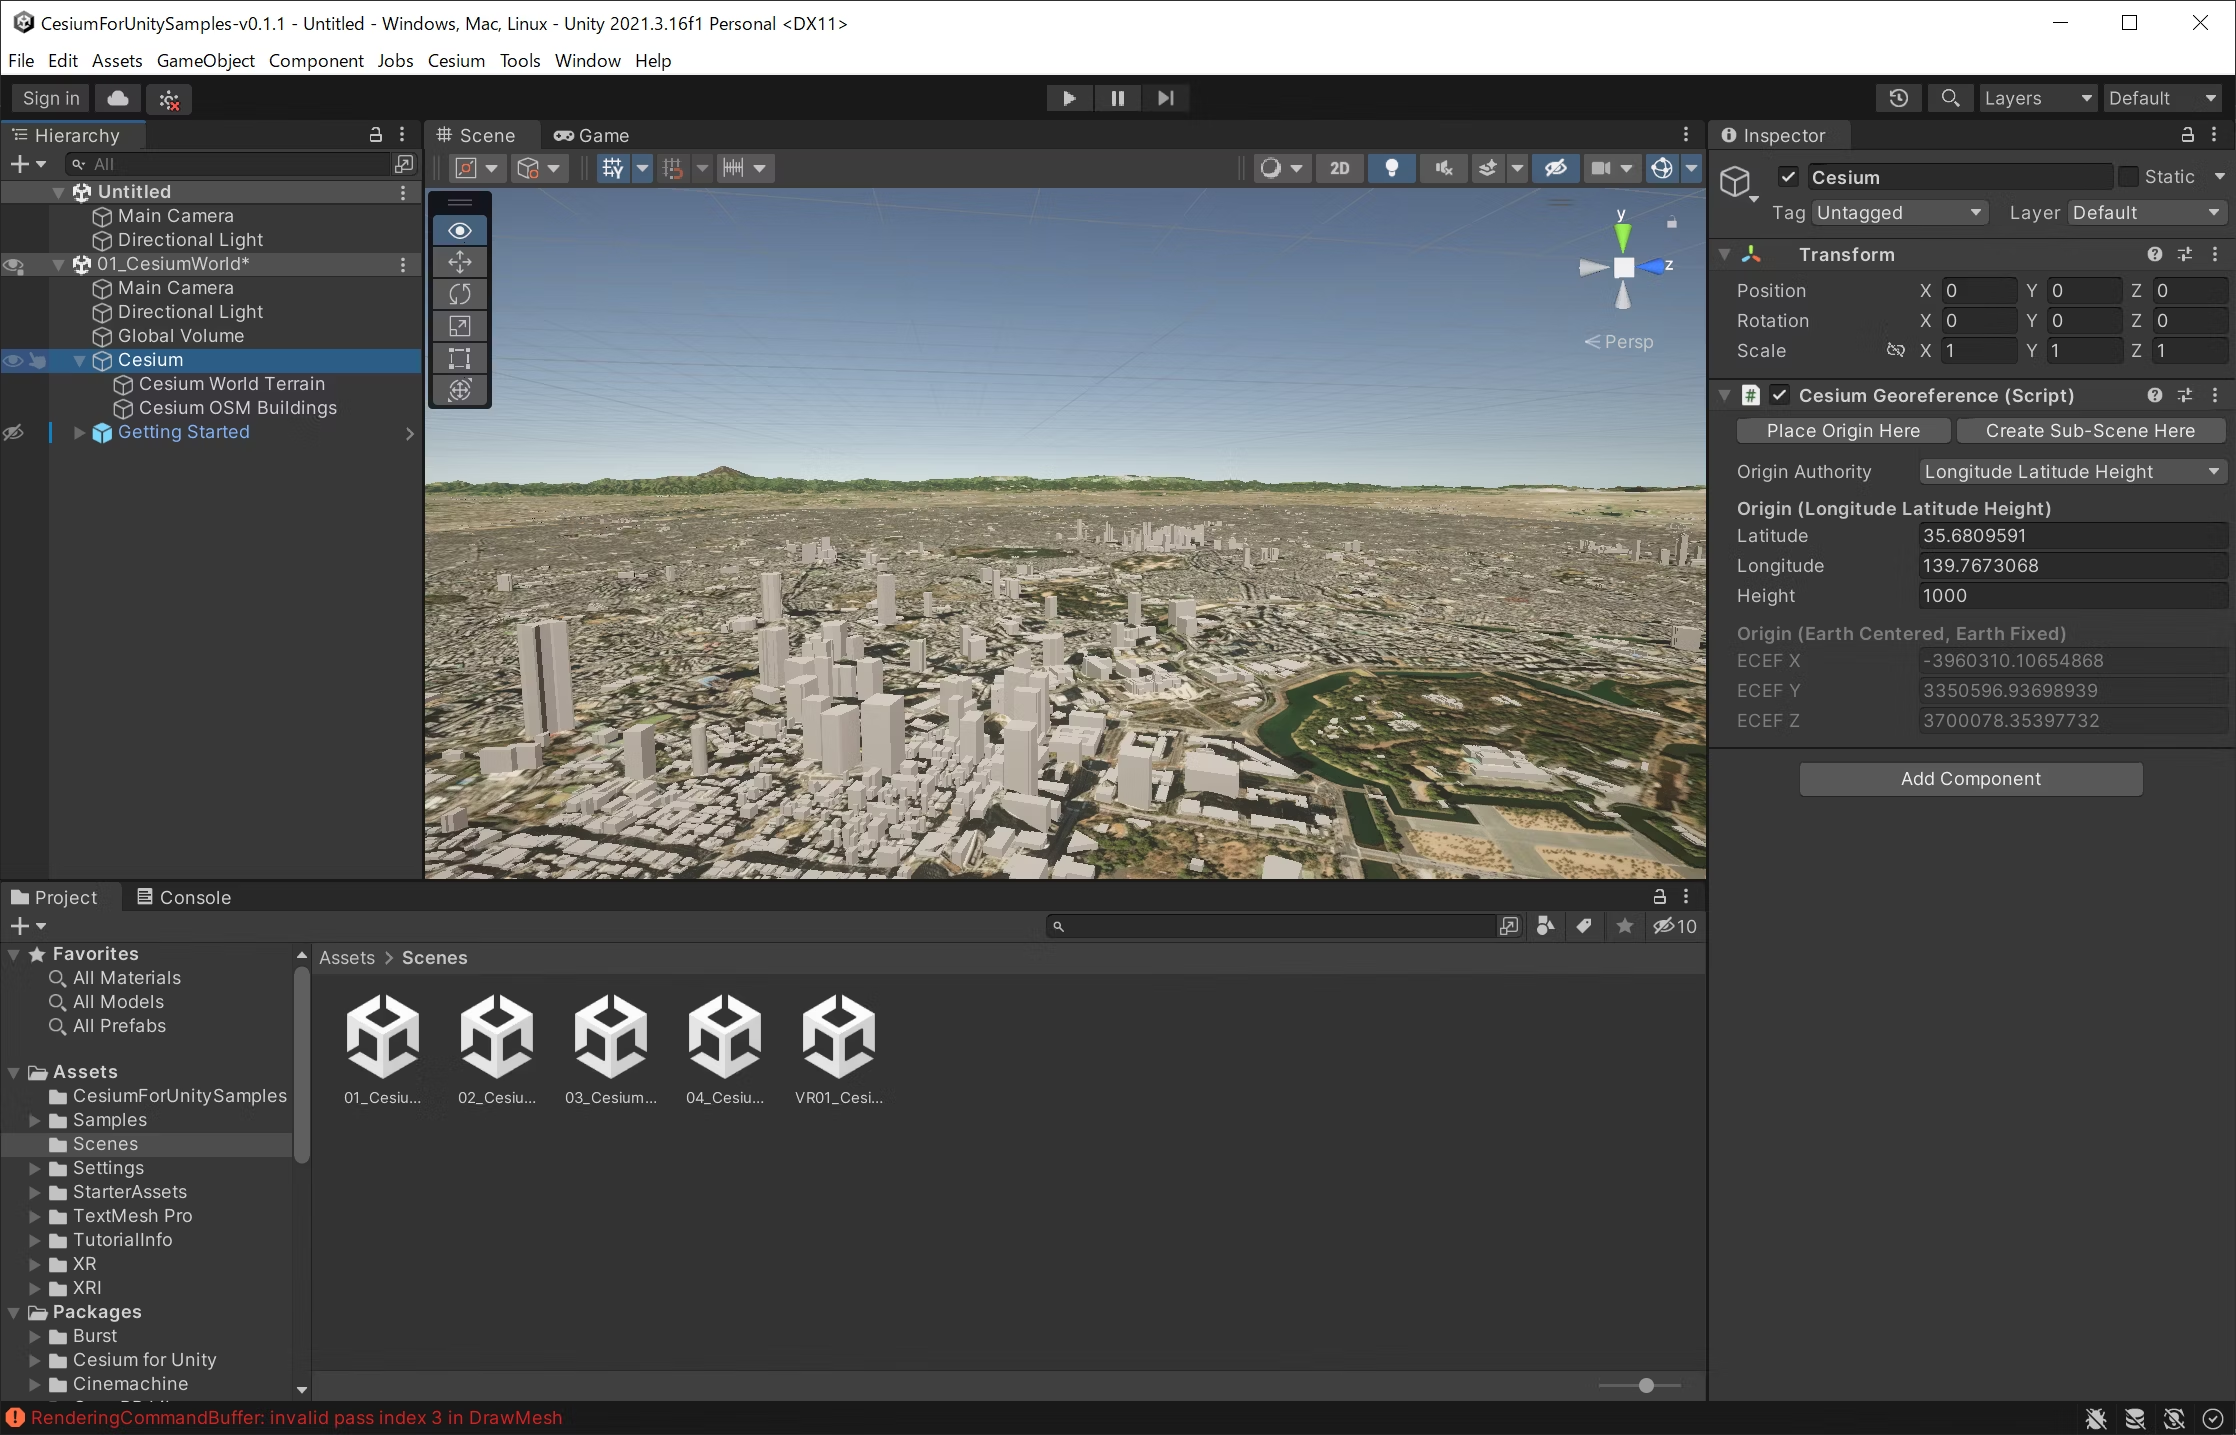Select the Rotate tool in Scene overlay
Viewport: 2236px width, 1435px height.
coord(460,294)
